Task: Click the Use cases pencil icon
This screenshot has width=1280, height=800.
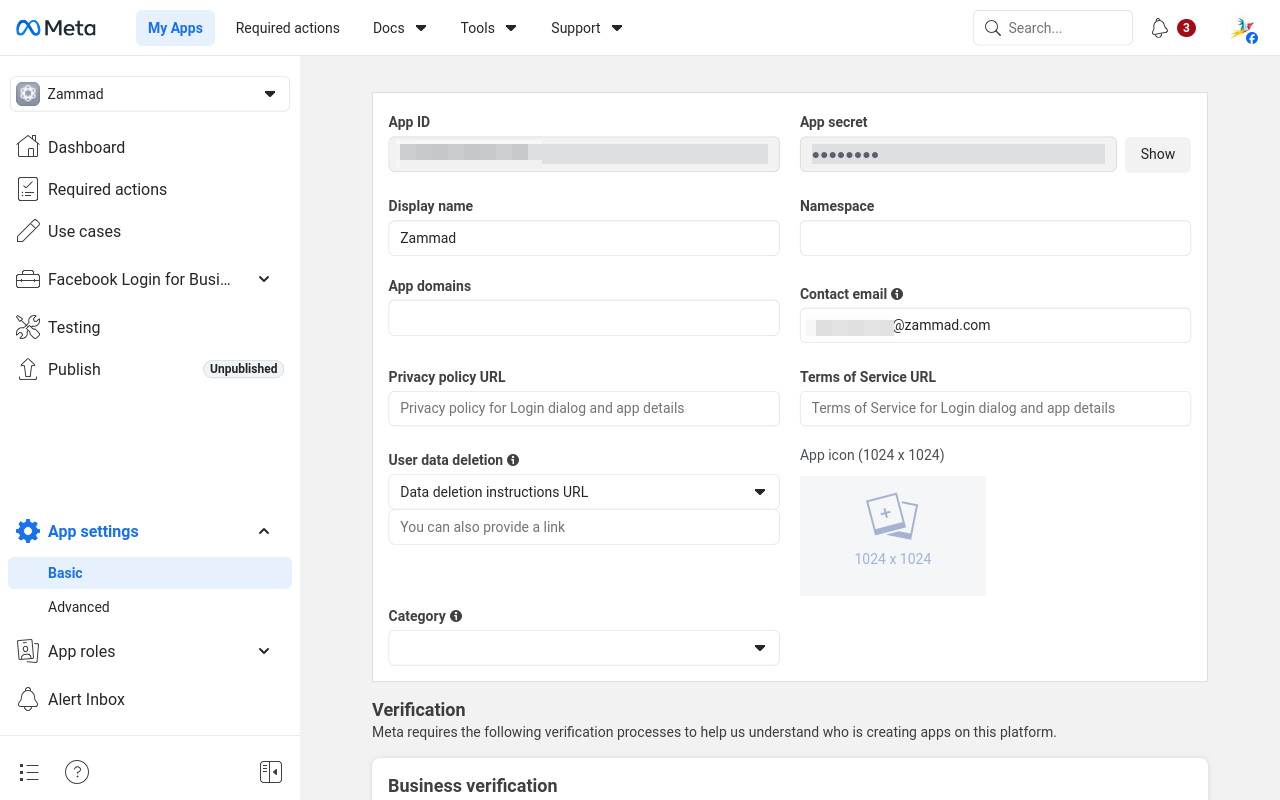Action: pyautogui.click(x=28, y=231)
